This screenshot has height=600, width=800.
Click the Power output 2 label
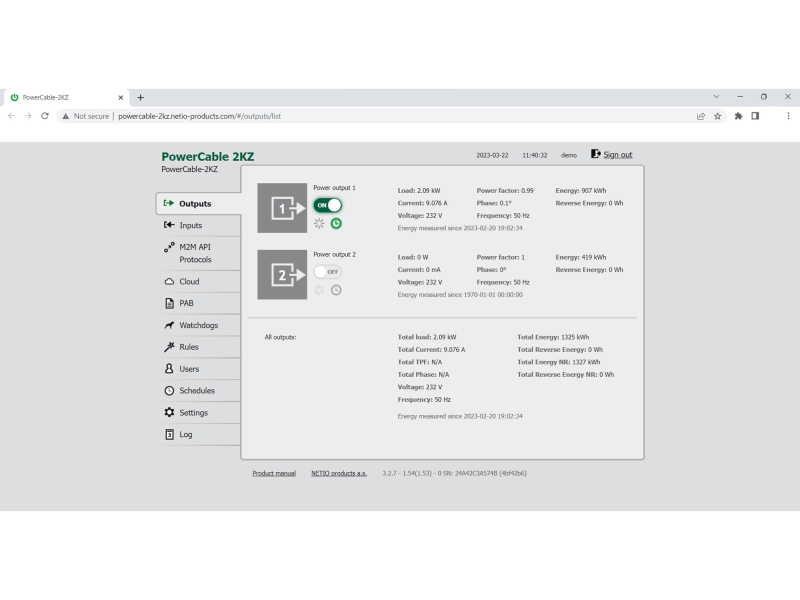[x=334, y=254]
